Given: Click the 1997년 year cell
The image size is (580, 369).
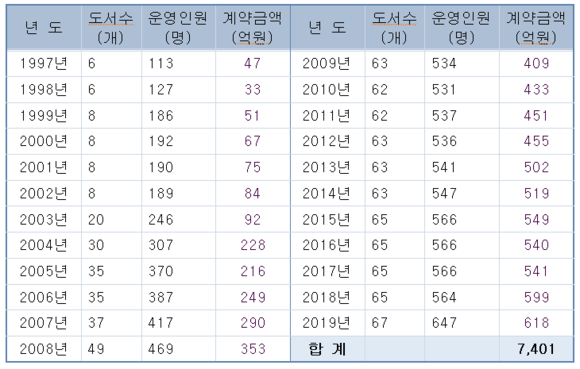Looking at the screenshot, I should 44,63.
